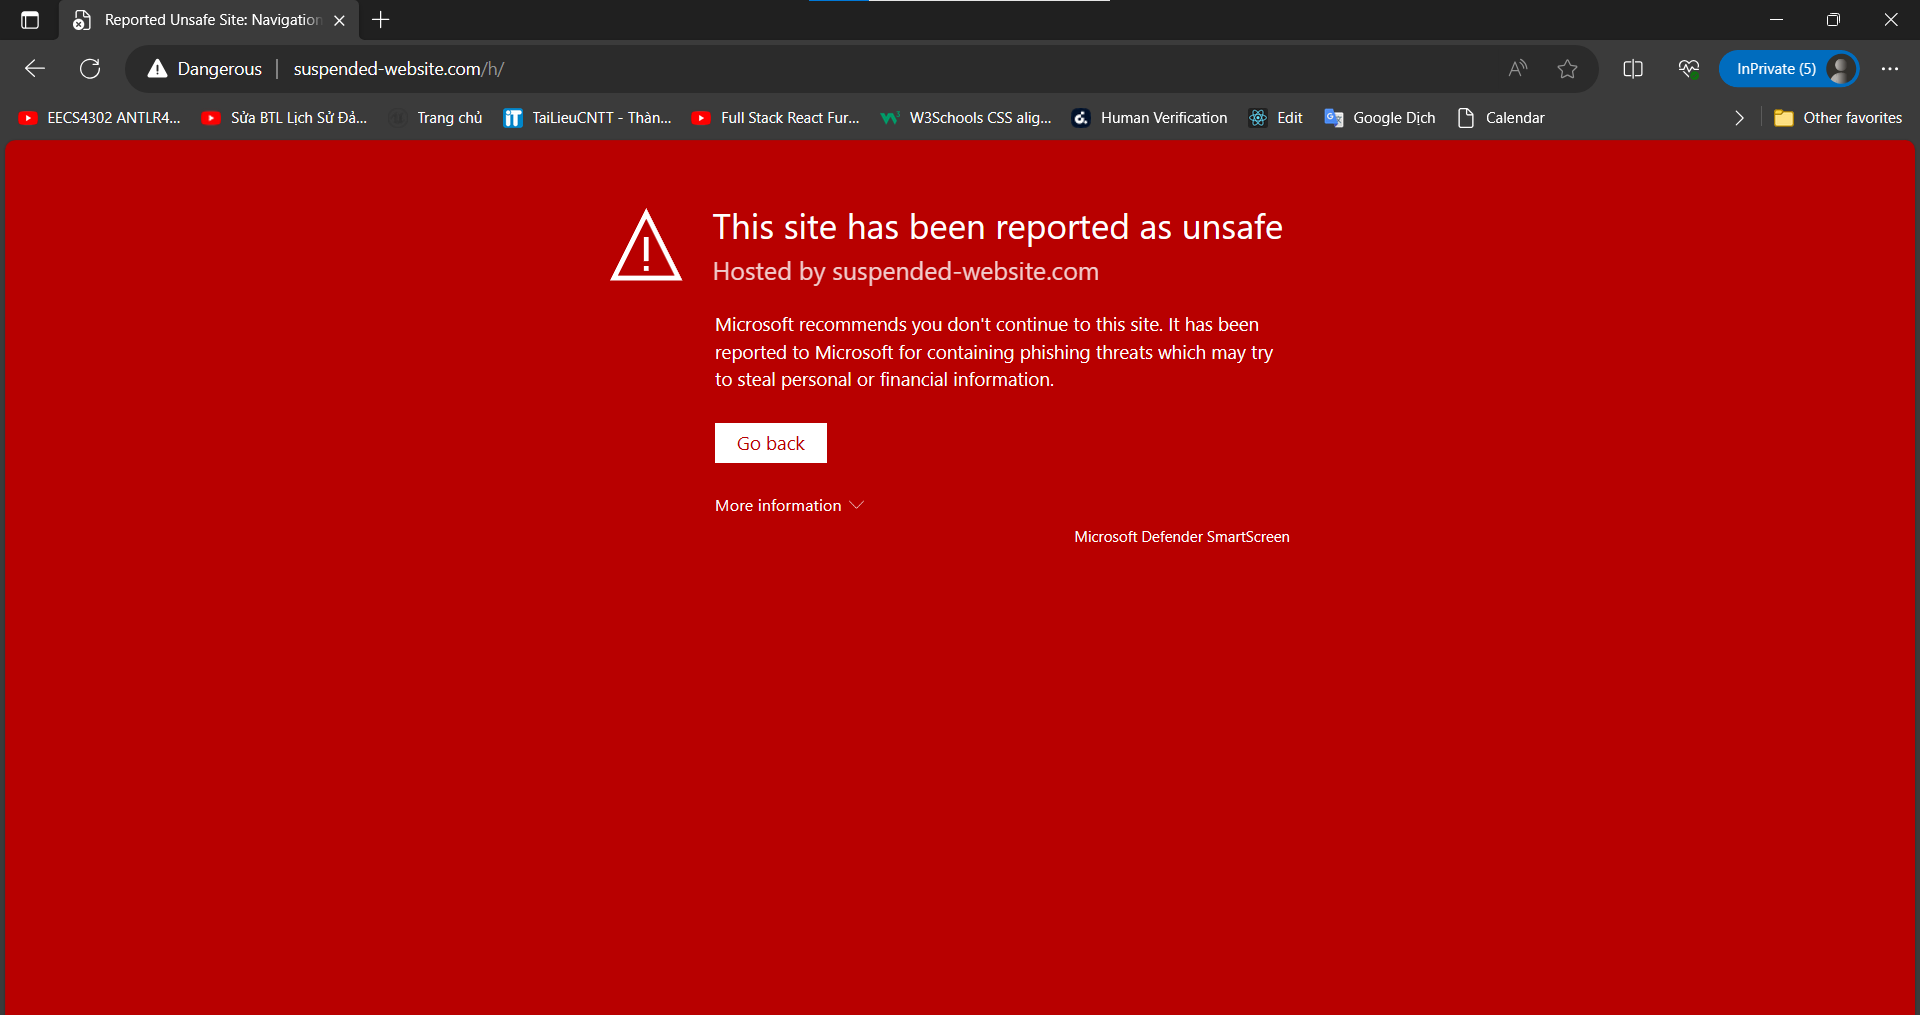Minimize the browser window

pos(1777,20)
